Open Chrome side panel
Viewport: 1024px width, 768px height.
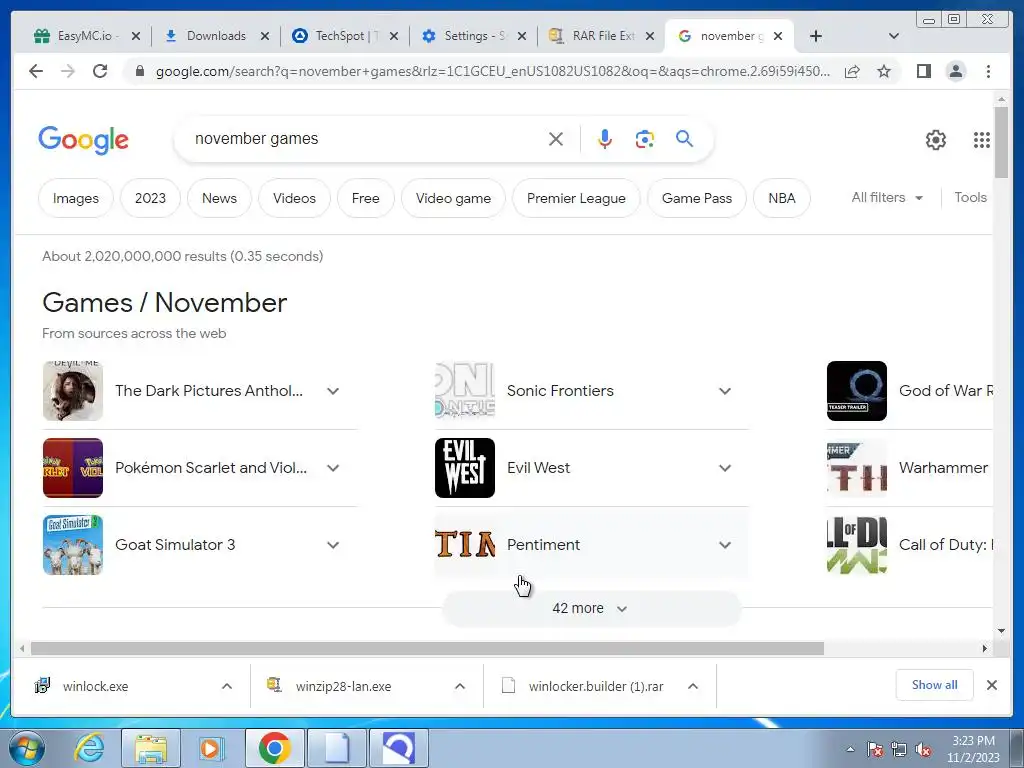tap(923, 71)
